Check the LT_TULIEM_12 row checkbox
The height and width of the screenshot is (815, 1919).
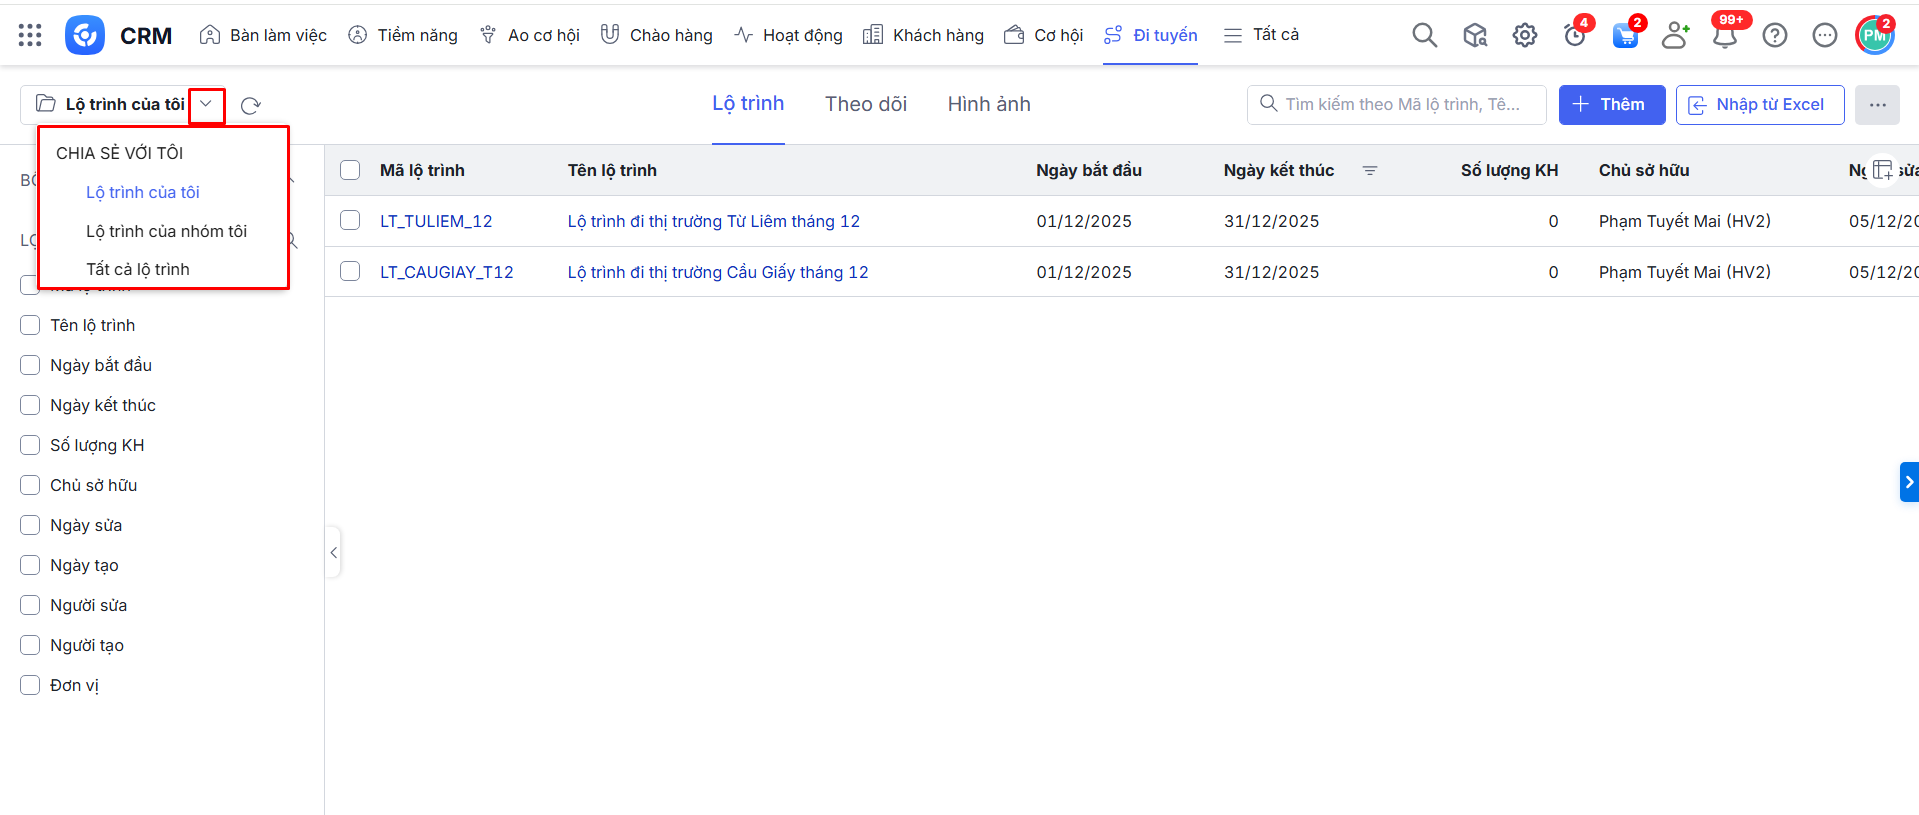[x=350, y=220]
